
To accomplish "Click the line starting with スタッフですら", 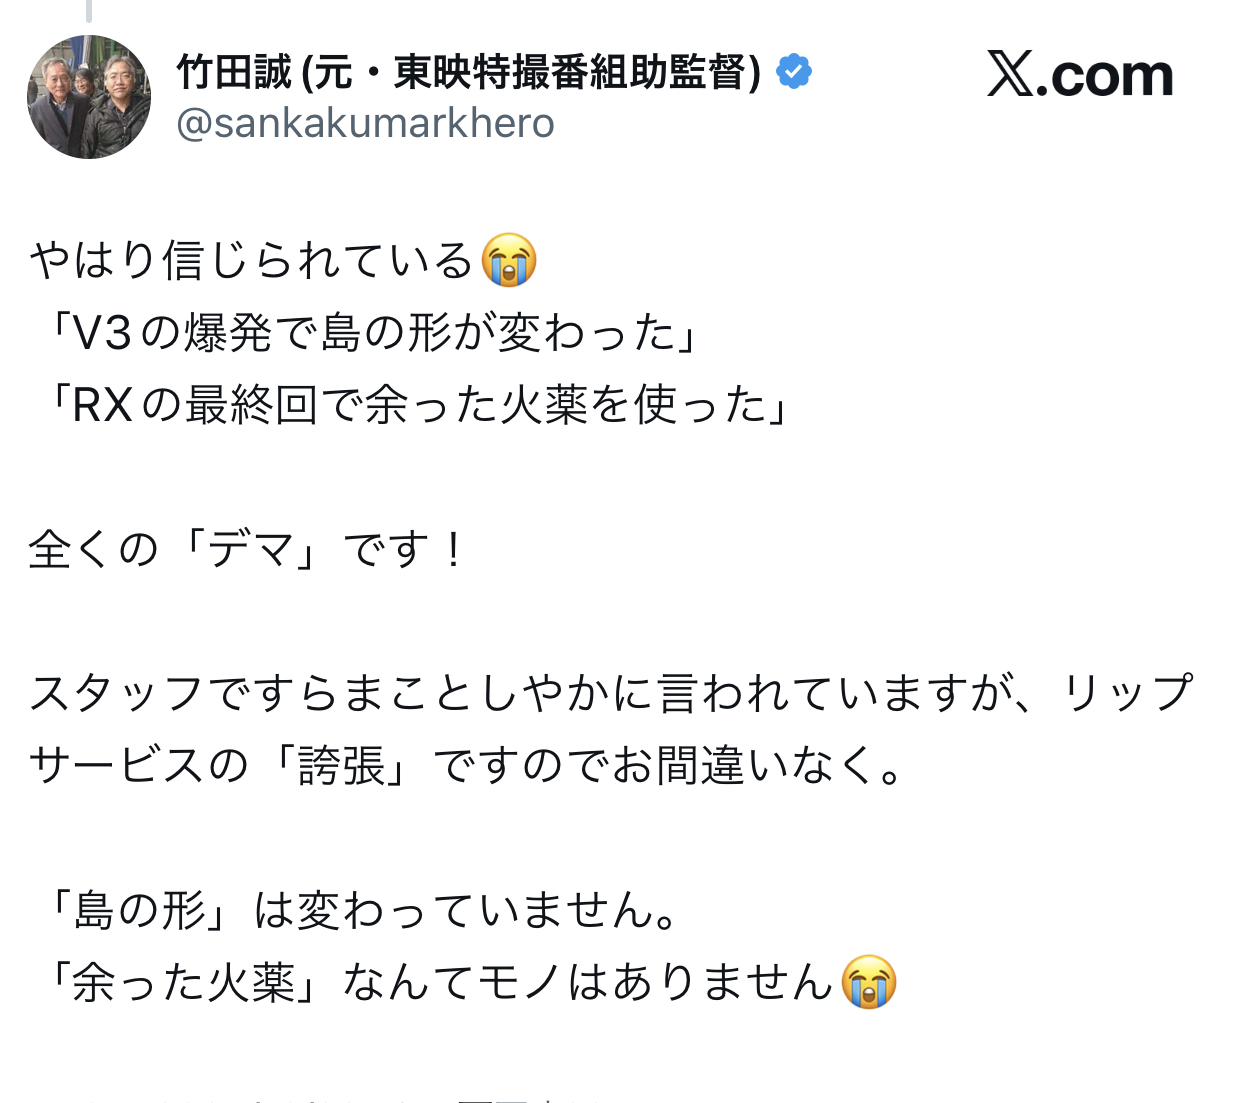I will click(x=610, y=693).
